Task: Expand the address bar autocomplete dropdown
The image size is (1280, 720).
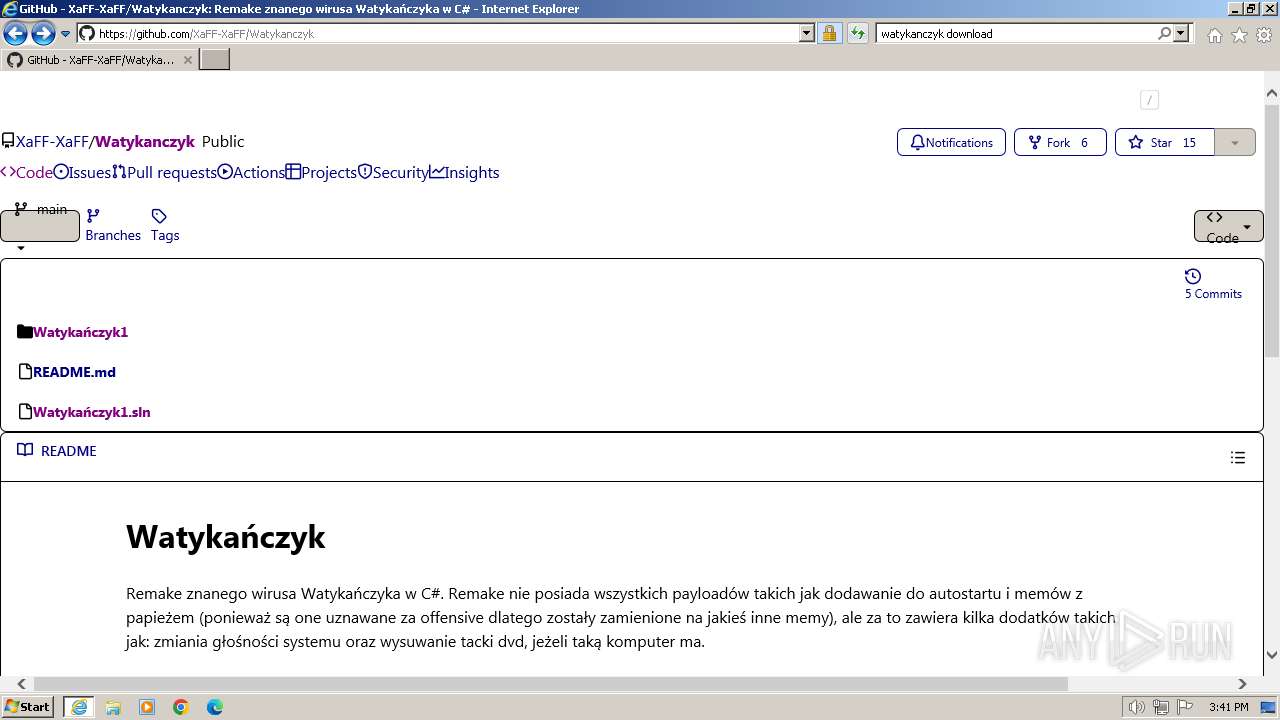Action: click(807, 33)
